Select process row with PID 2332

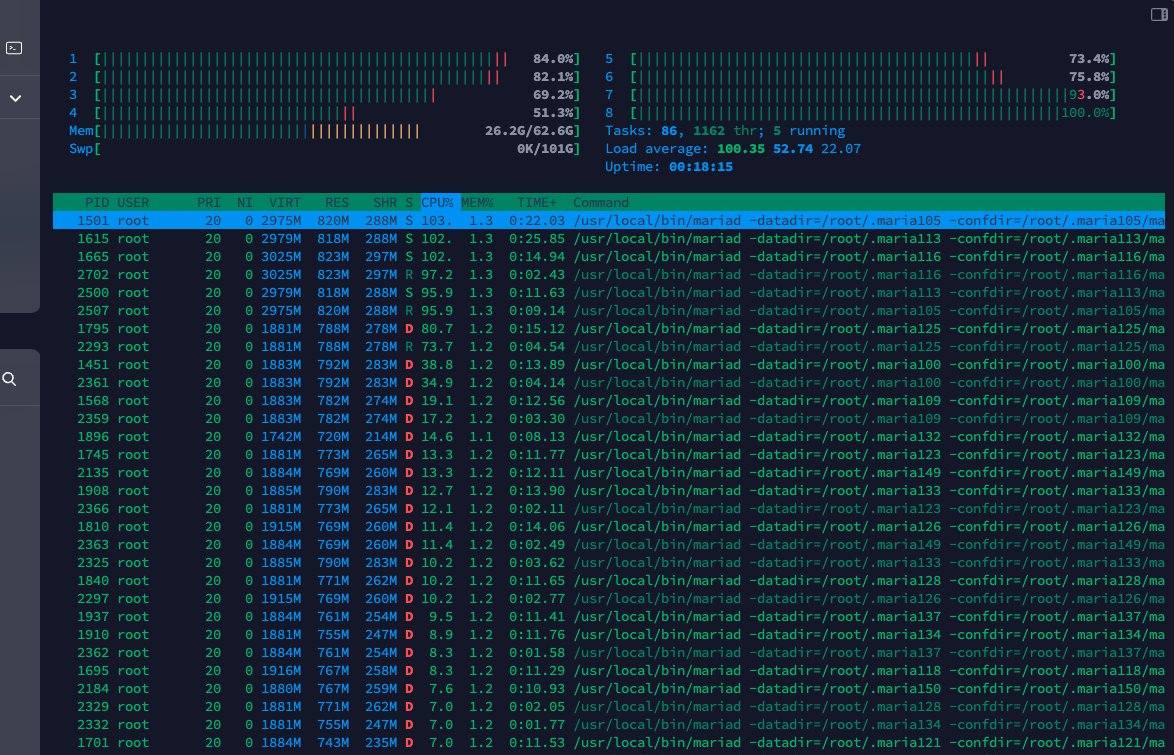click(x=609, y=724)
